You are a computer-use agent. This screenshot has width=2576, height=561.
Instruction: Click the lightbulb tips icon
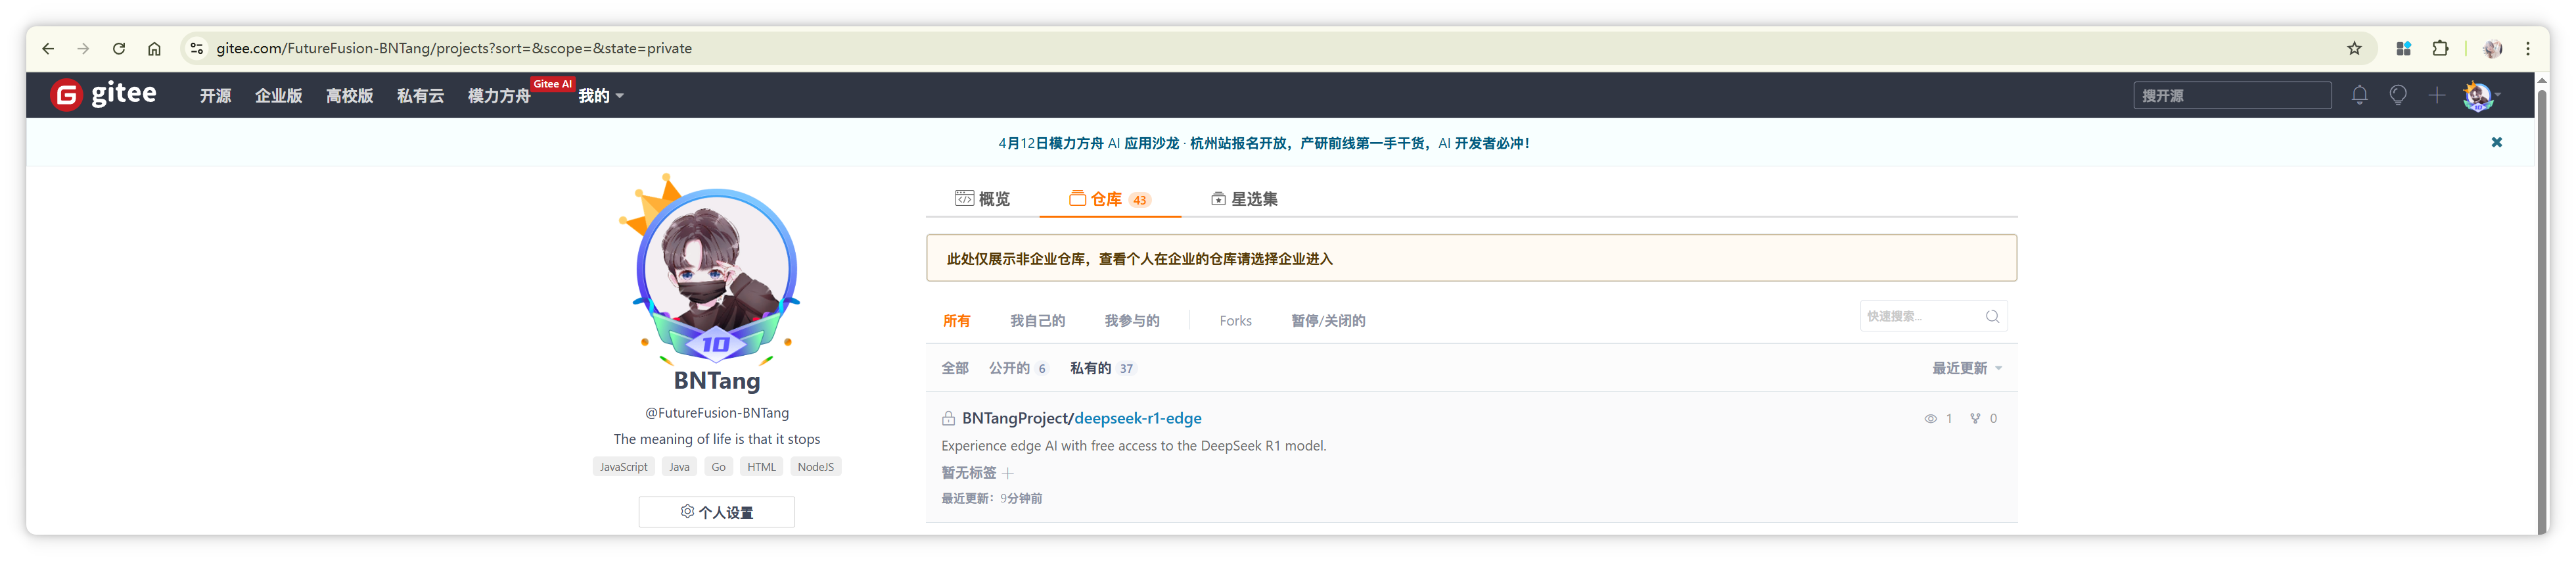point(2397,95)
